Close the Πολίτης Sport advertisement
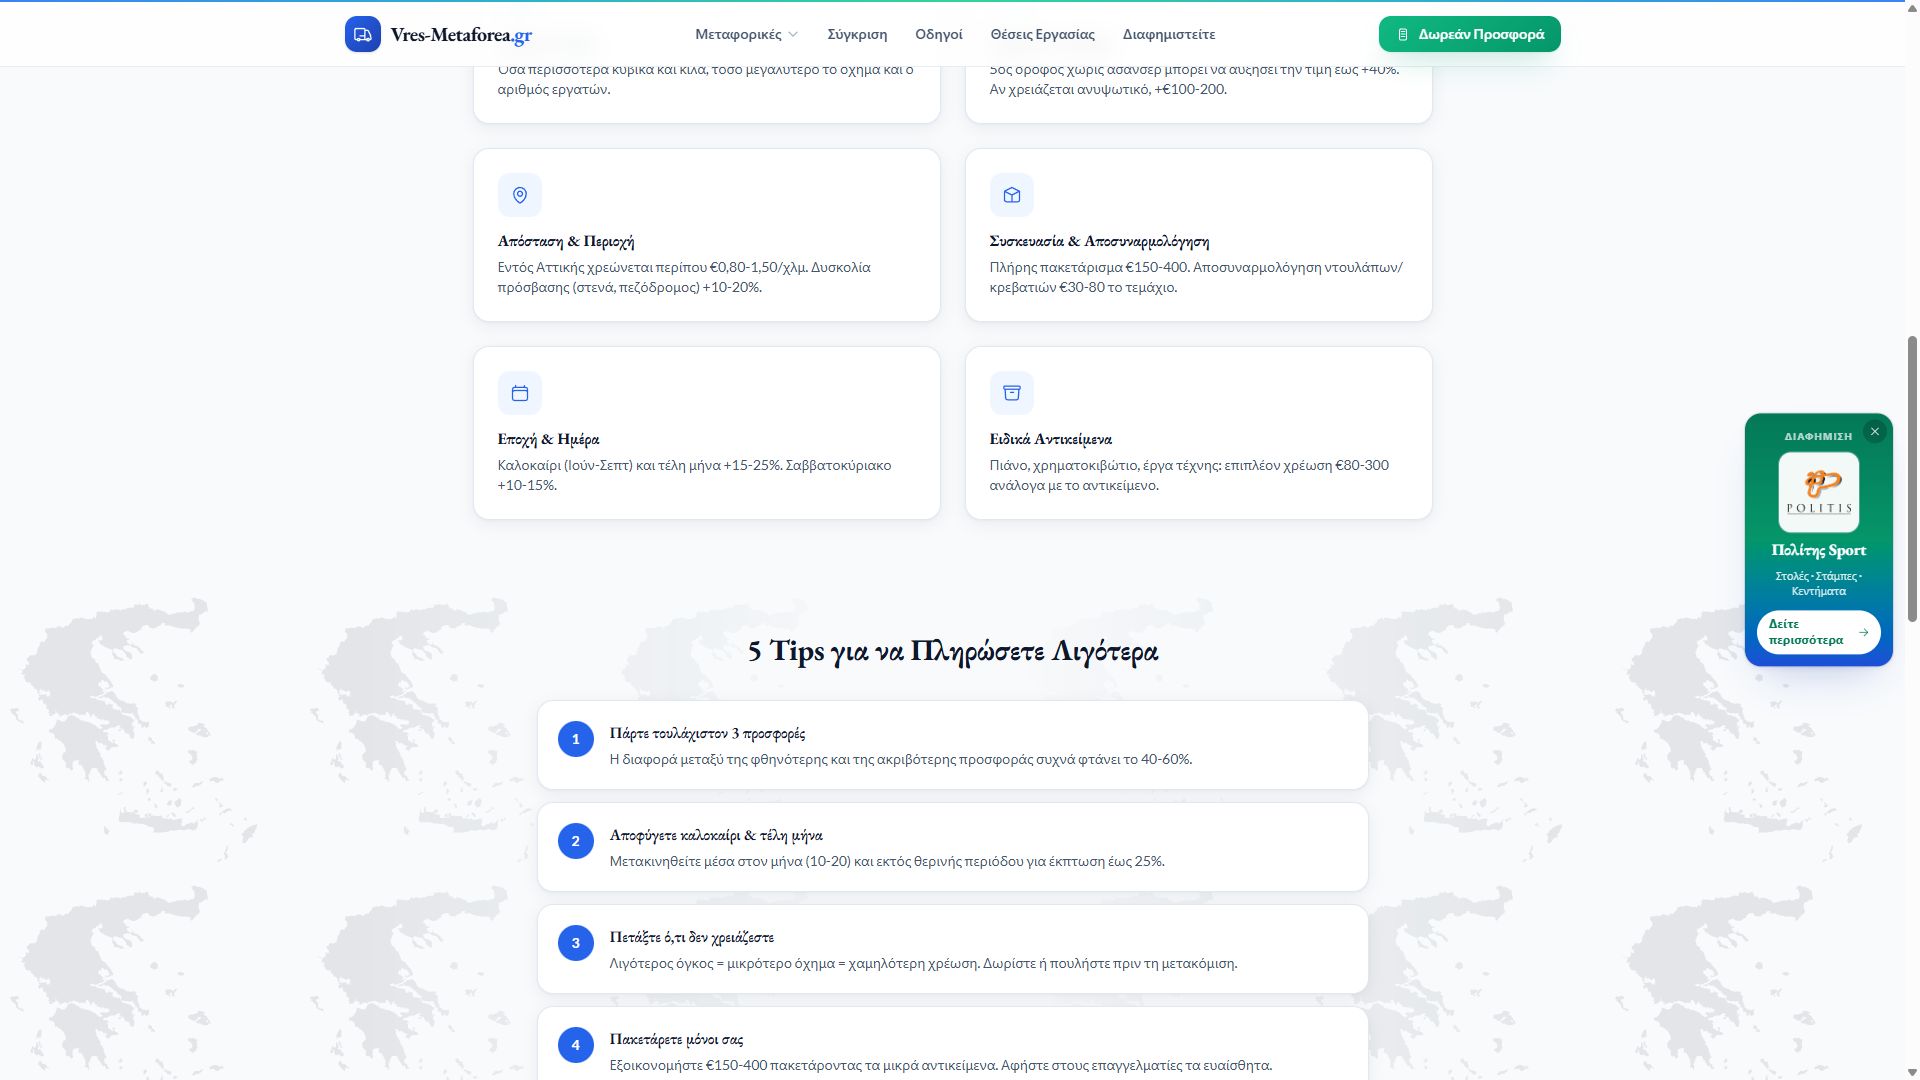This screenshot has height=1080, width=1920. [1875, 432]
